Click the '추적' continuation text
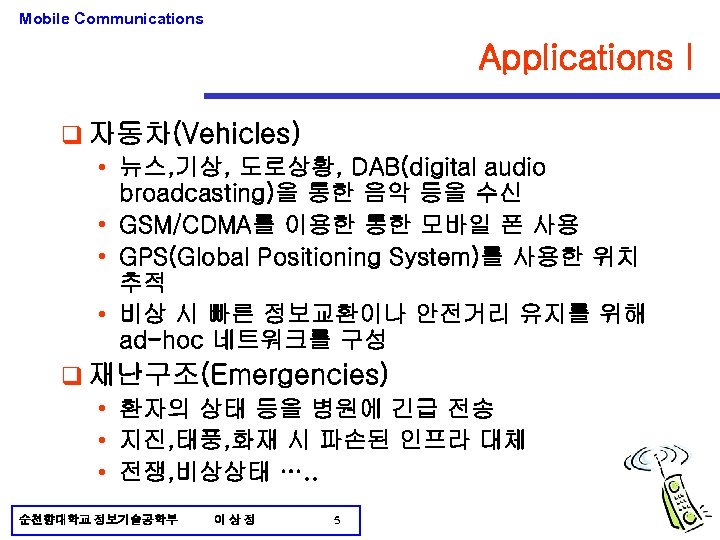 tap(142, 282)
